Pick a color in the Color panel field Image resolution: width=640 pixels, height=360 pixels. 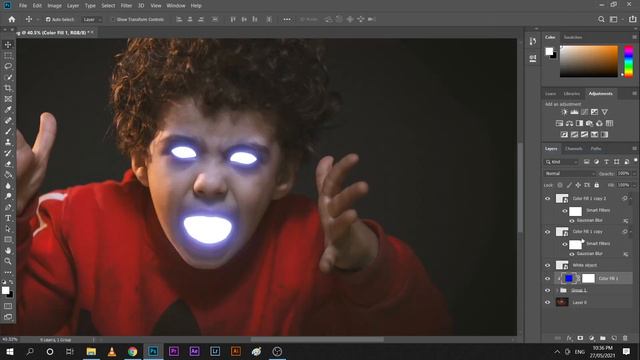click(x=589, y=61)
